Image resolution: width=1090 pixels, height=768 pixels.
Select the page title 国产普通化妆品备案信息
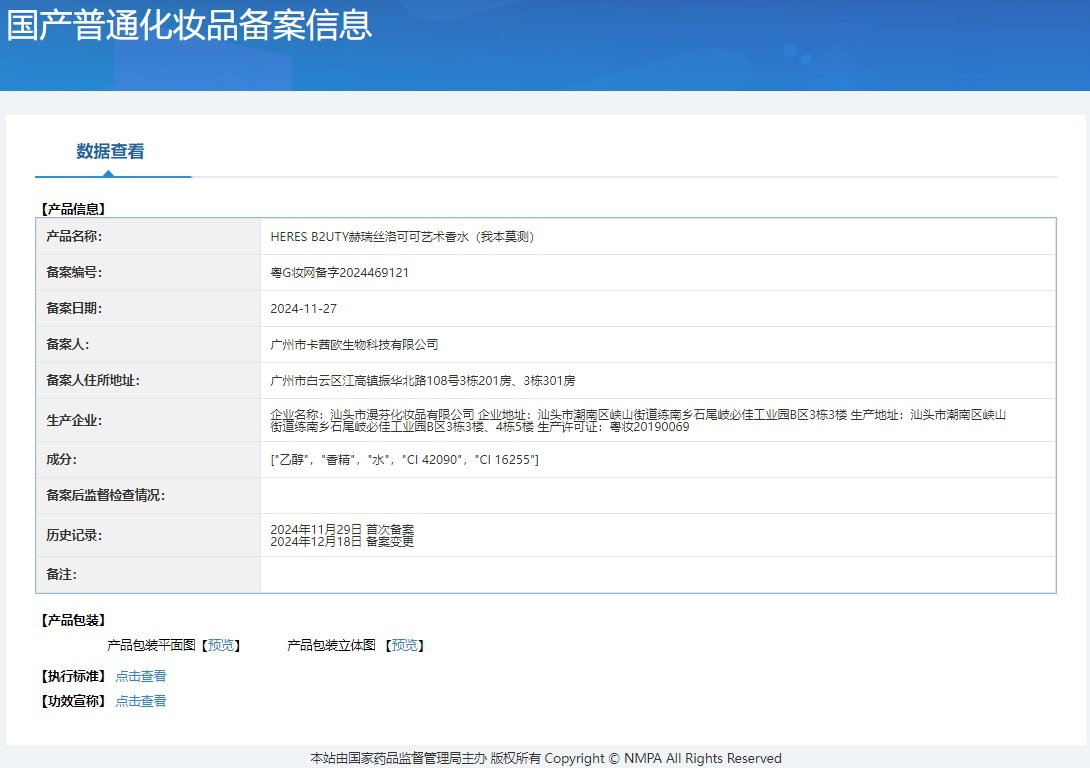click(189, 25)
